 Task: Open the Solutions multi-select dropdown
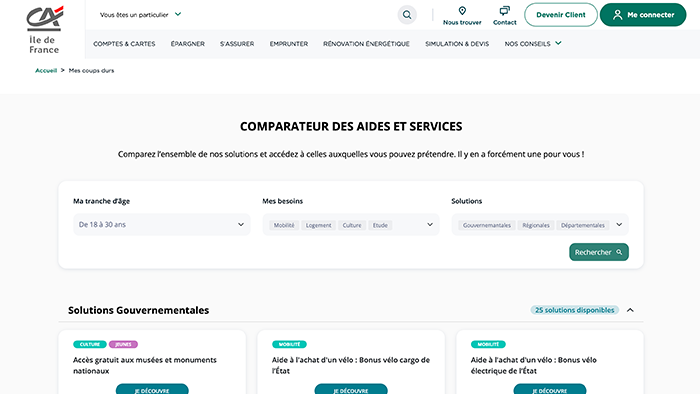click(x=540, y=224)
